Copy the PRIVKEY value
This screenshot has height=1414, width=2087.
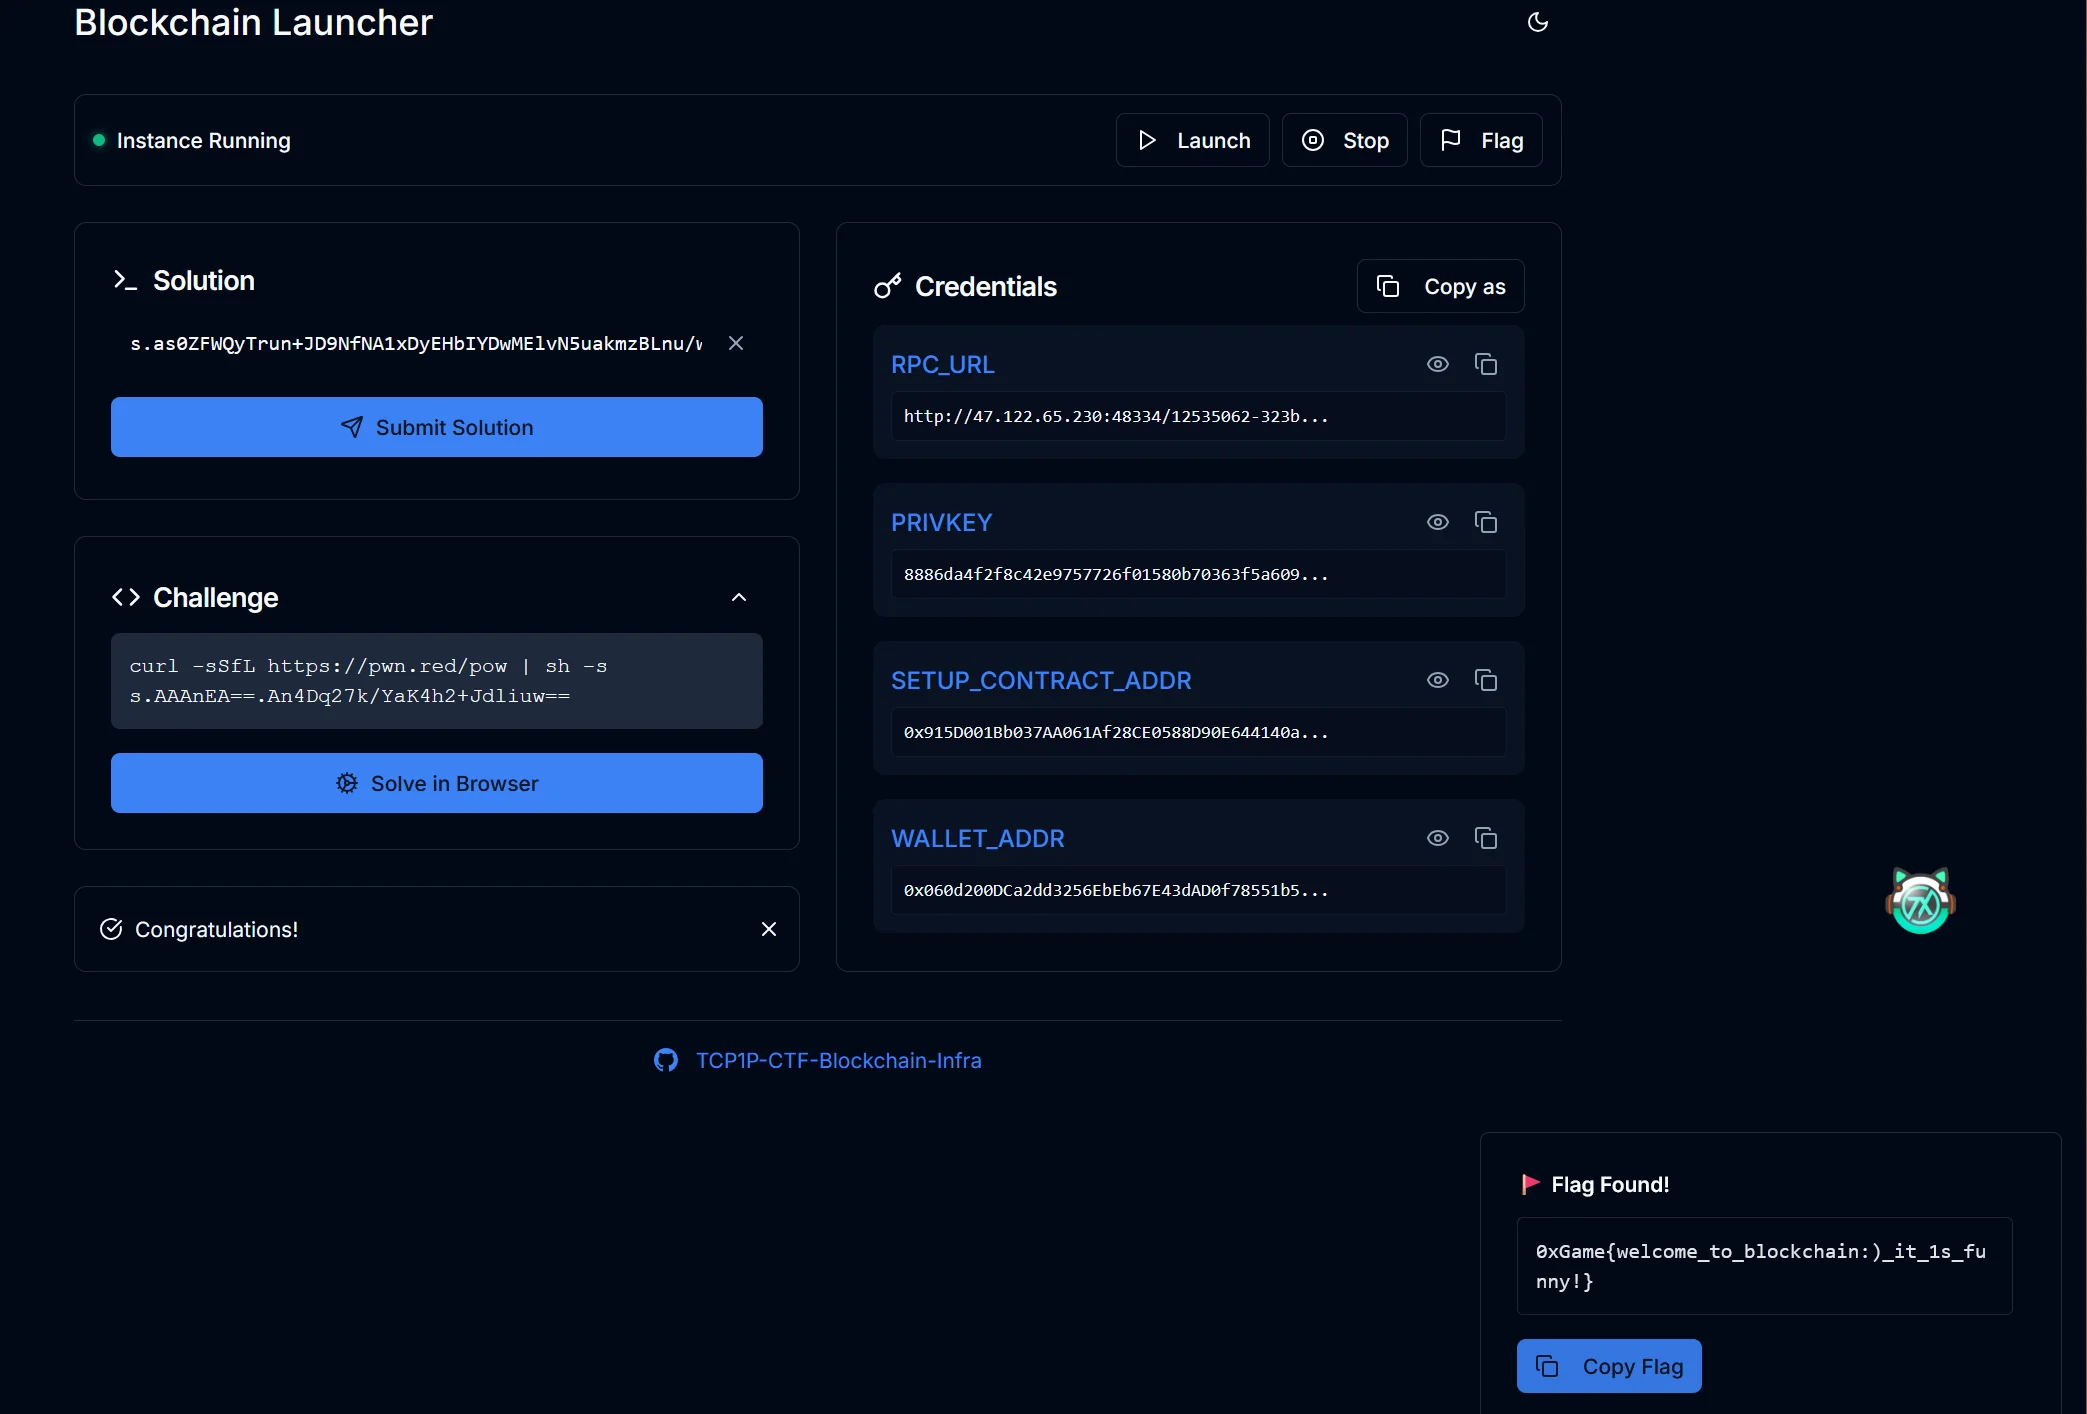click(1486, 522)
